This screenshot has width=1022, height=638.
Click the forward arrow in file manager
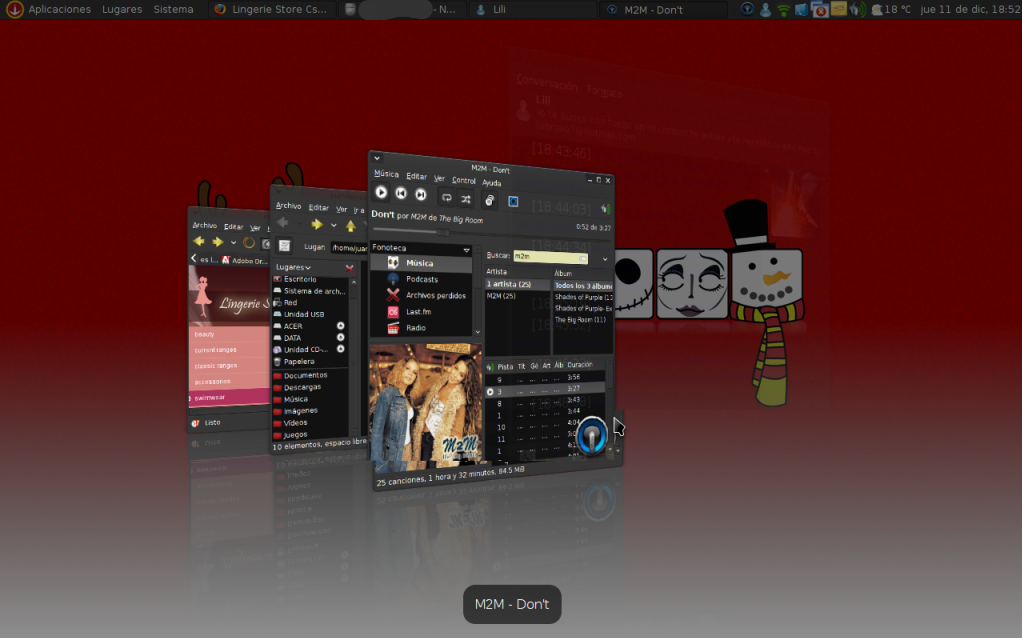coord(317,224)
